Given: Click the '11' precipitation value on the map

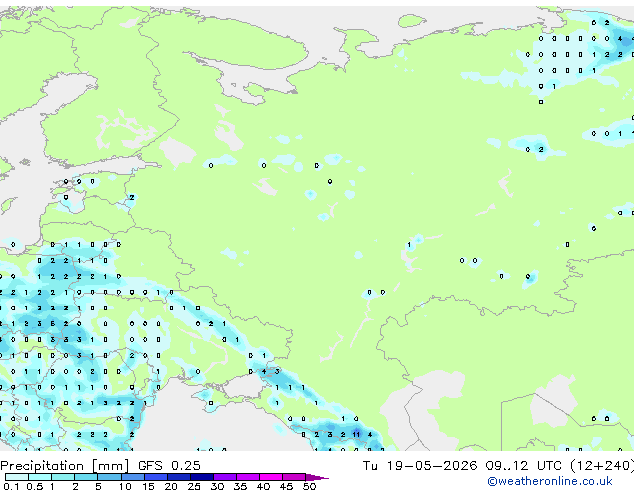Looking at the screenshot, I should click(356, 435).
